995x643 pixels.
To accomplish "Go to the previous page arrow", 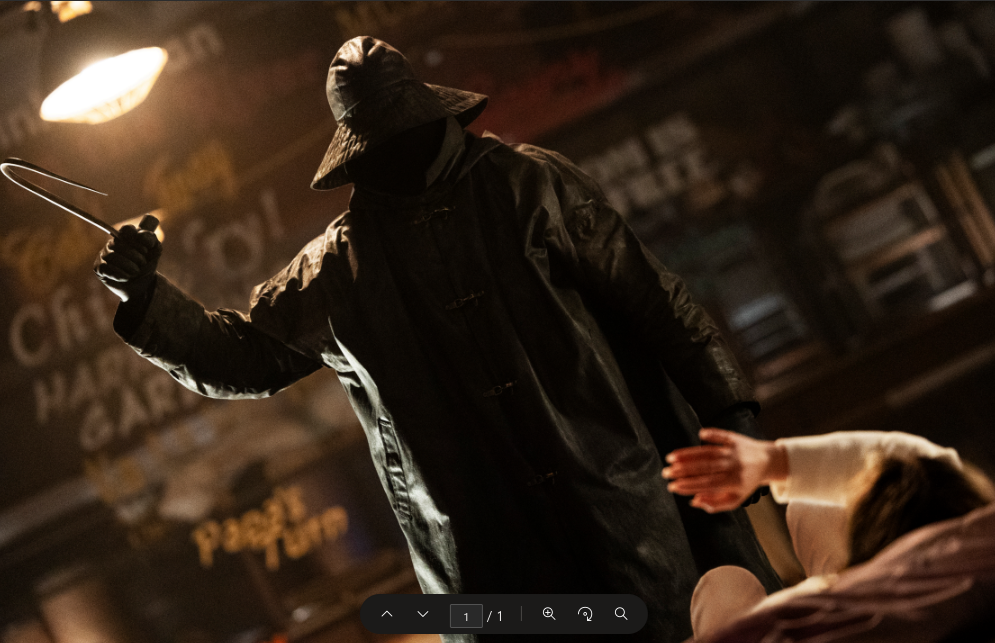I will click(387, 614).
